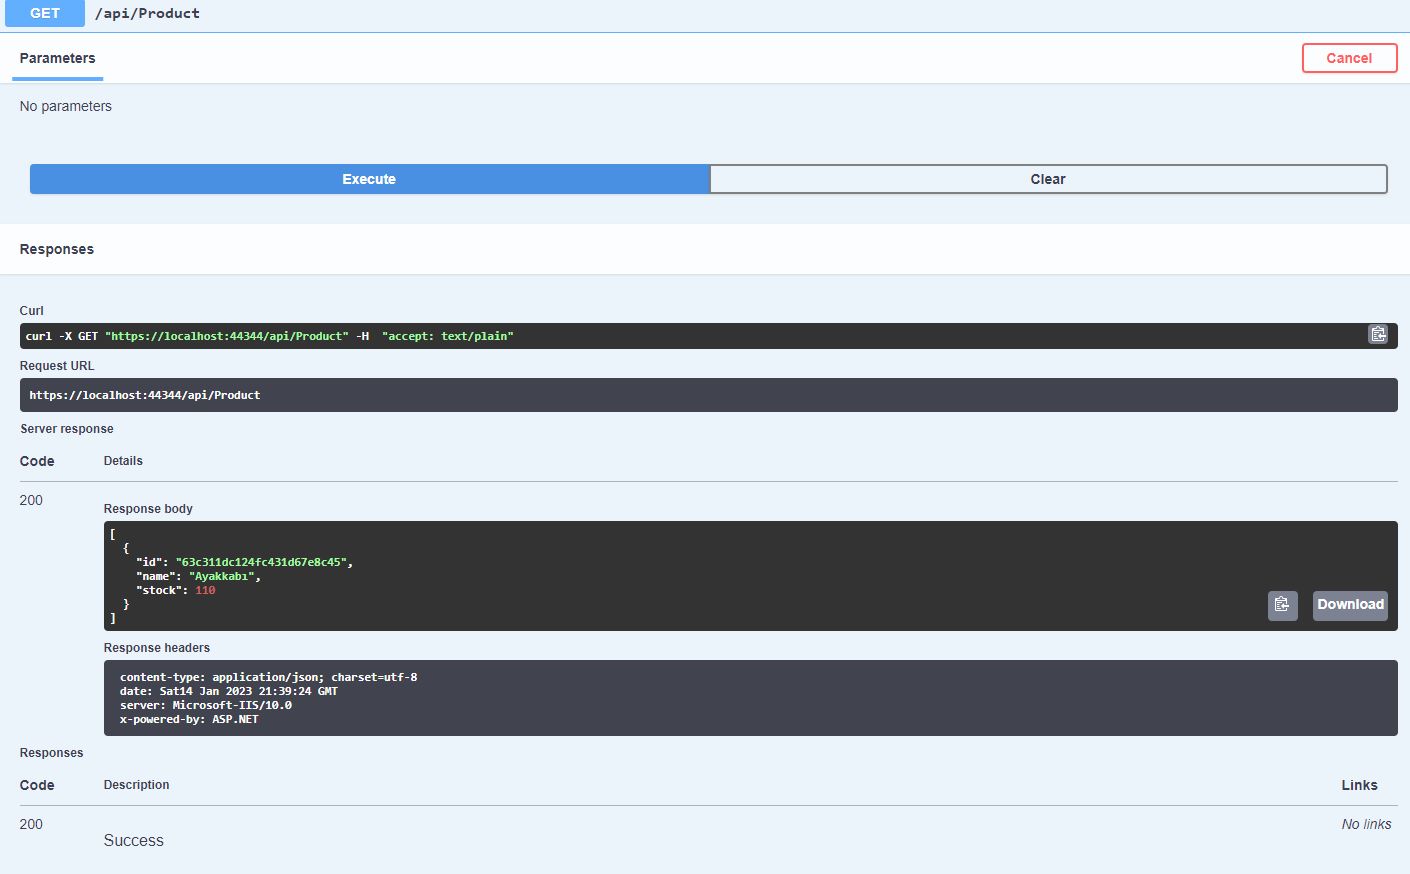Click the copy icon next to the Curl command
The height and width of the screenshot is (874, 1410).
click(x=1378, y=334)
